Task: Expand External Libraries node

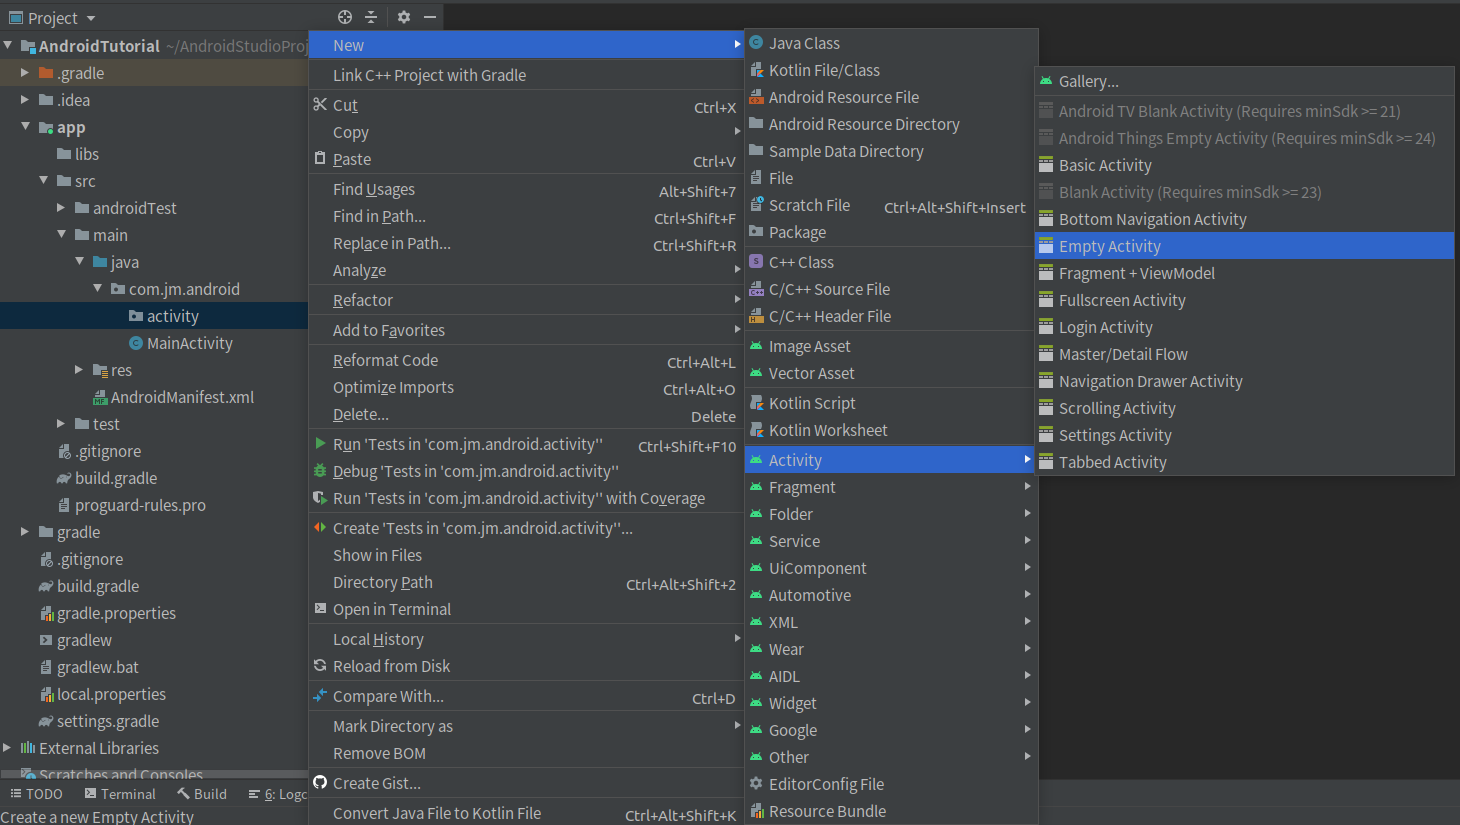Action: pyautogui.click(x=7, y=747)
